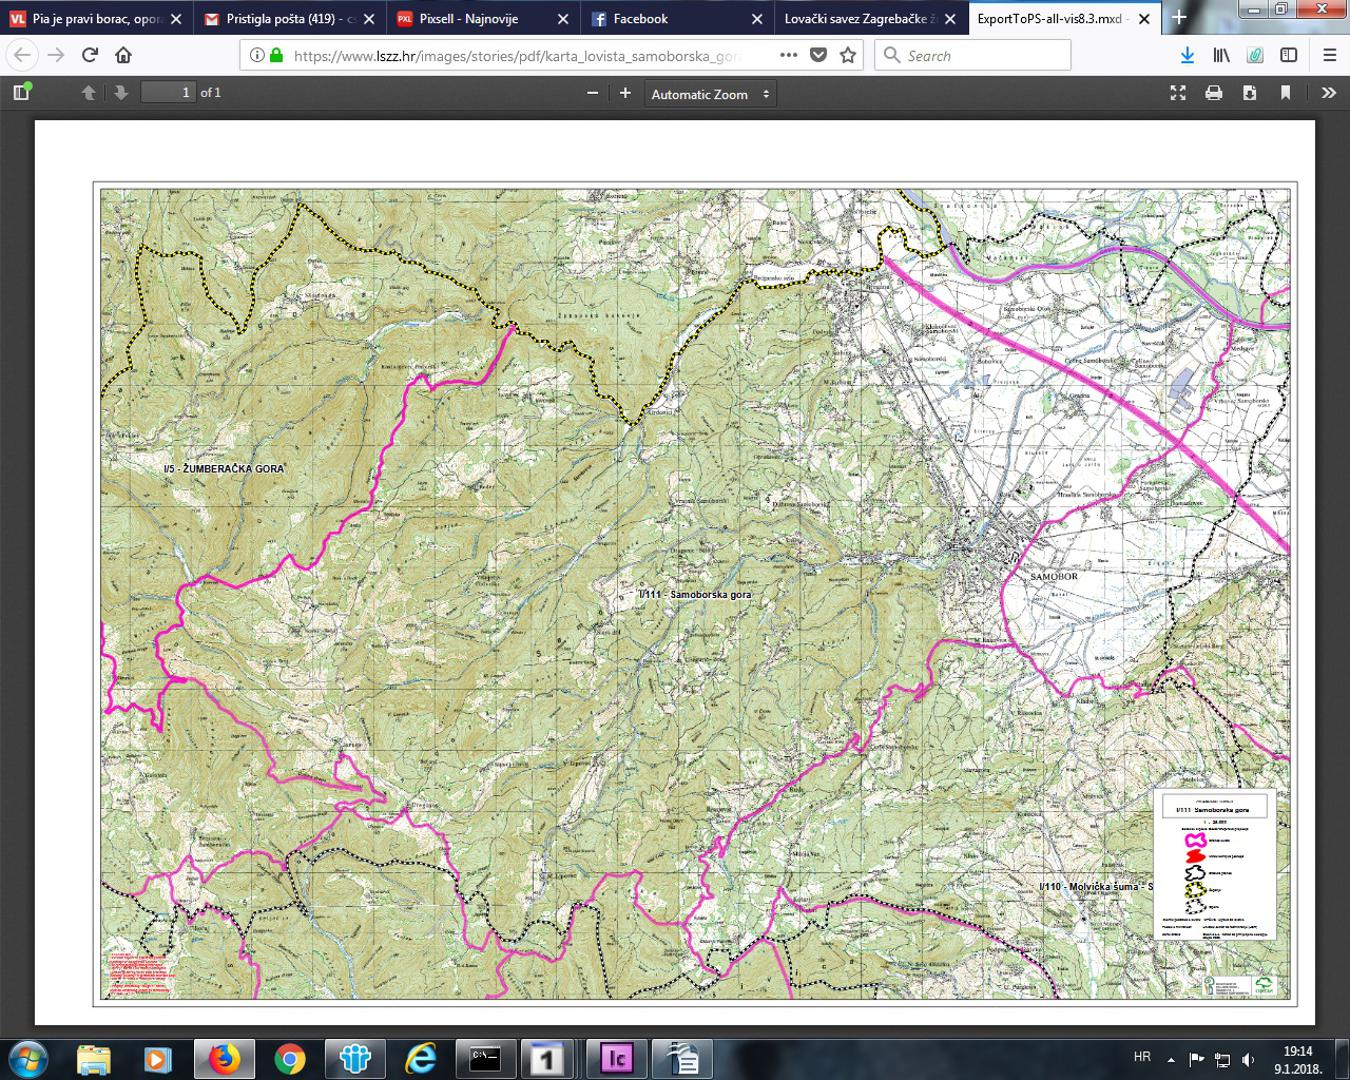The width and height of the screenshot is (1350, 1080).
Task: Open PDF viewer bookmark current view
Action: (1286, 93)
